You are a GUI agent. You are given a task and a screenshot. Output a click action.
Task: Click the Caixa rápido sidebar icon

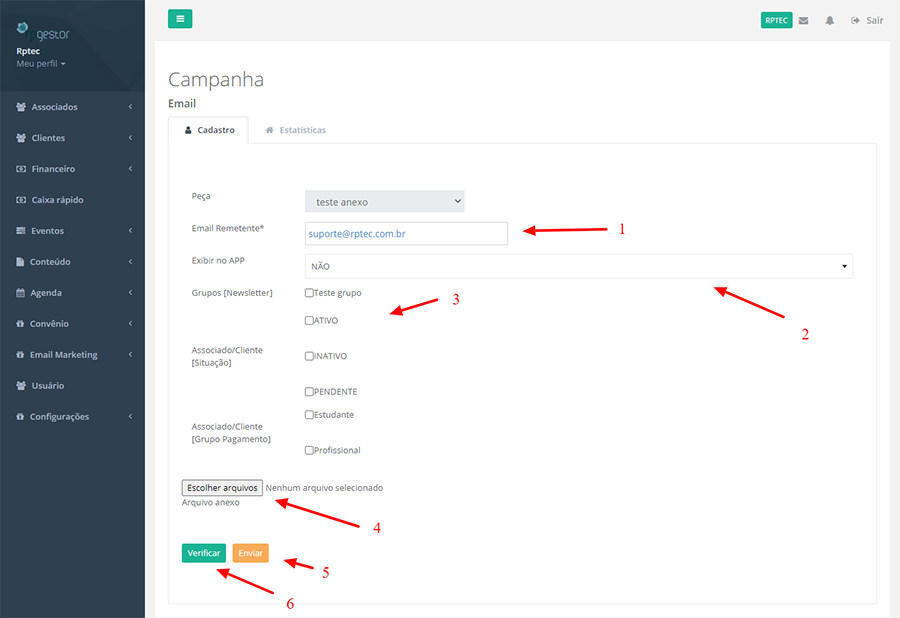(x=21, y=200)
